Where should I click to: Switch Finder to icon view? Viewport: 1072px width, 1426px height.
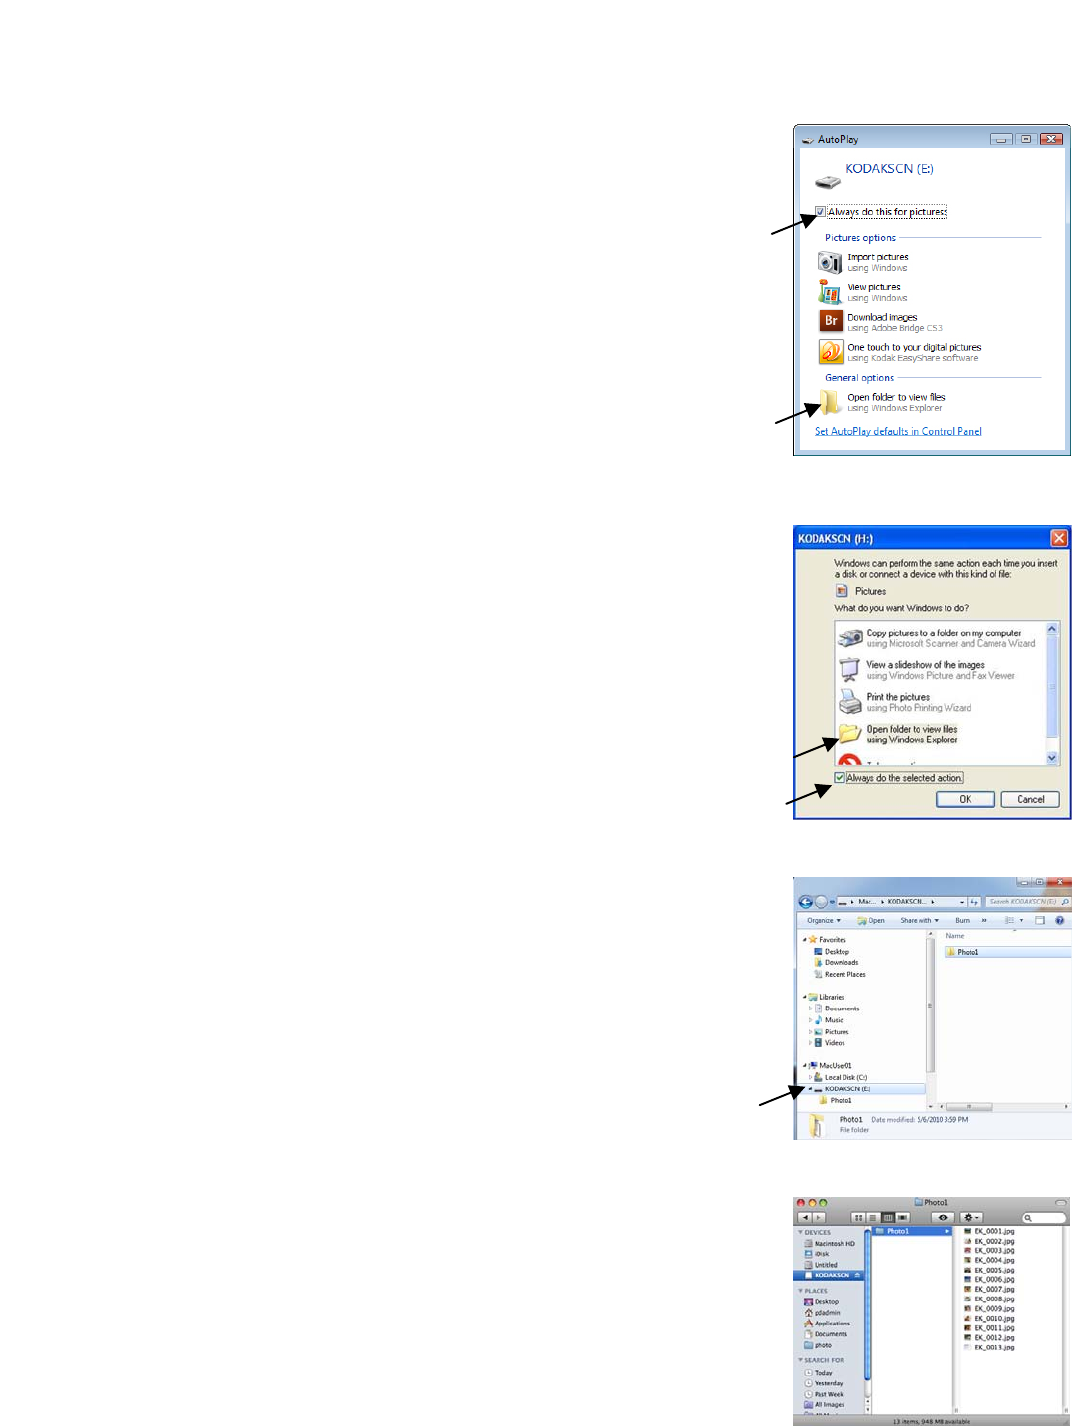858,1218
